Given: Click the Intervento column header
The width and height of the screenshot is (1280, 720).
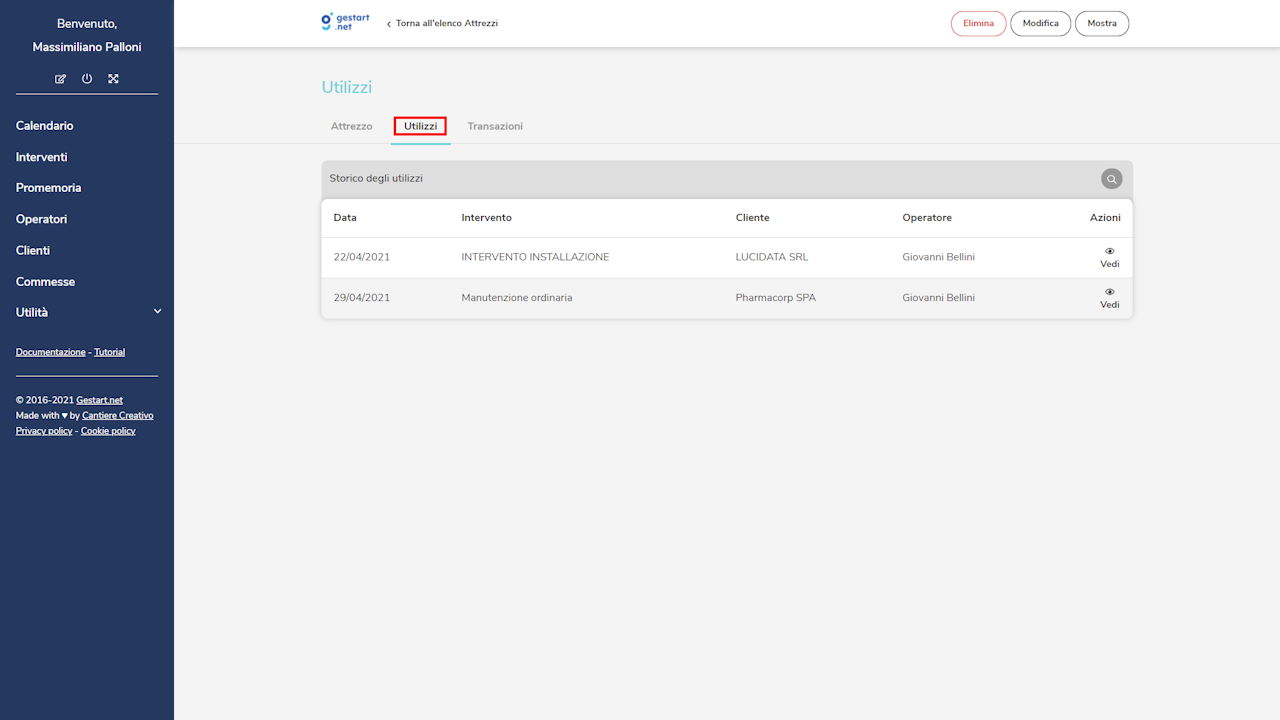Looking at the screenshot, I should 486,218.
